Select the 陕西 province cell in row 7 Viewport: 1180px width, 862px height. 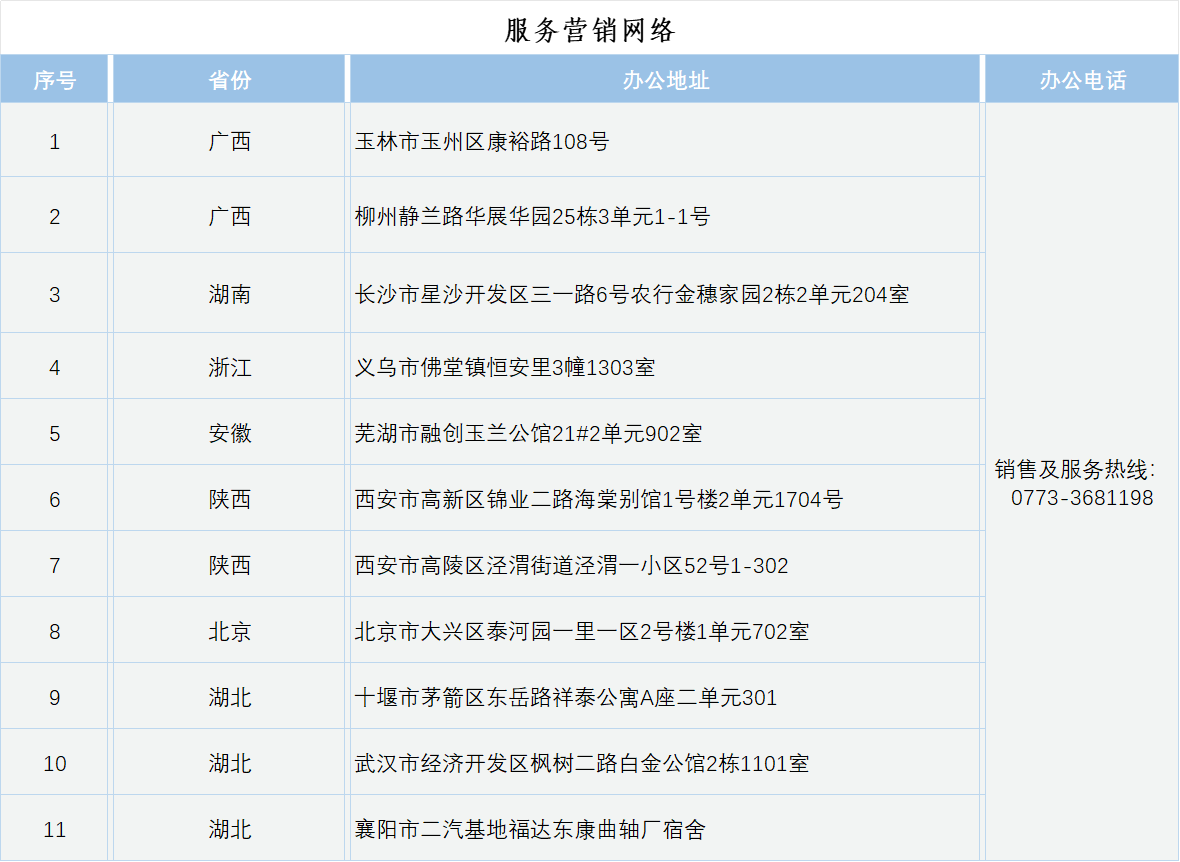tap(228, 563)
